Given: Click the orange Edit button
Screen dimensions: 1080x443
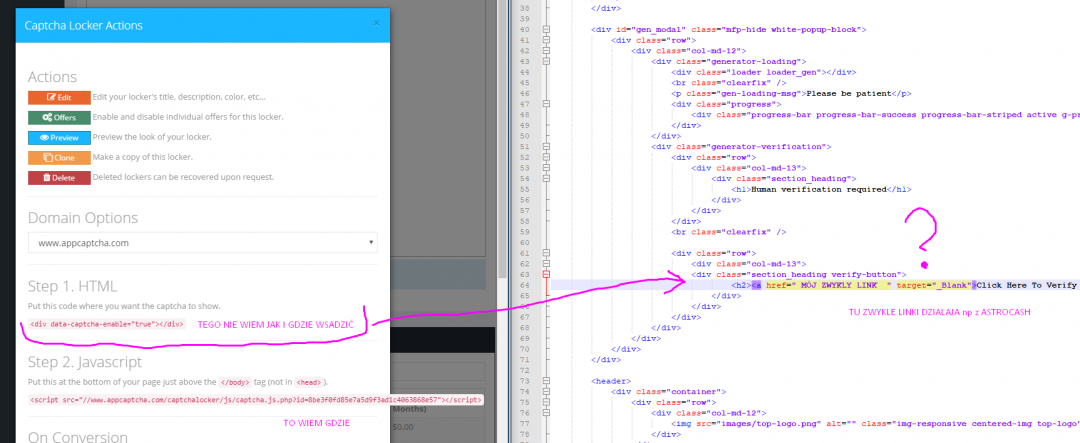Looking at the screenshot, I should pos(57,97).
